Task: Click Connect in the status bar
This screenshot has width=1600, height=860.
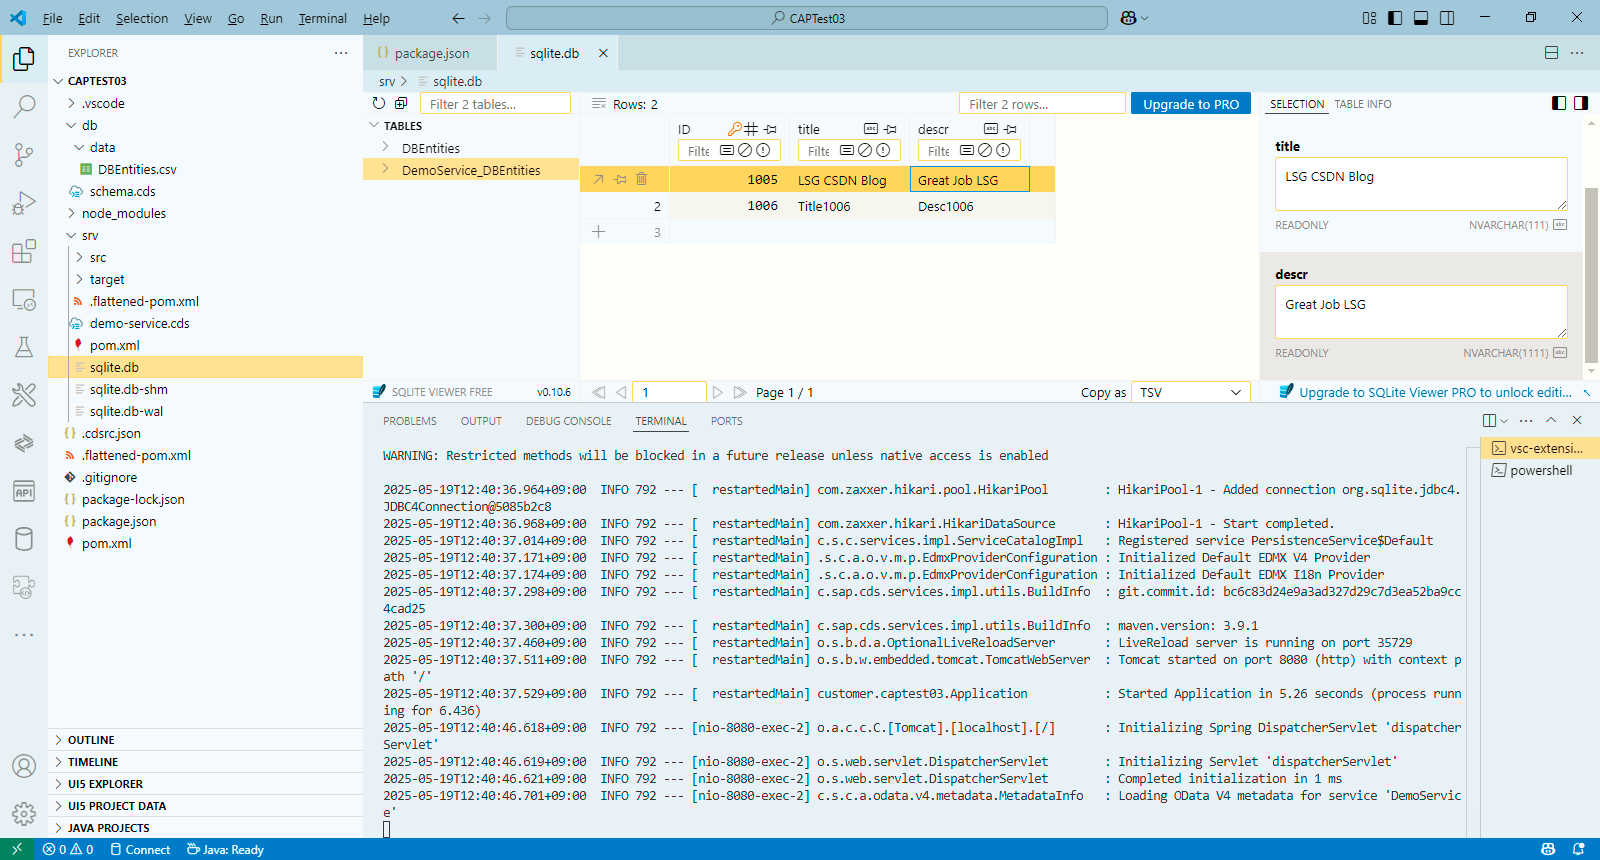Action: click(139, 849)
